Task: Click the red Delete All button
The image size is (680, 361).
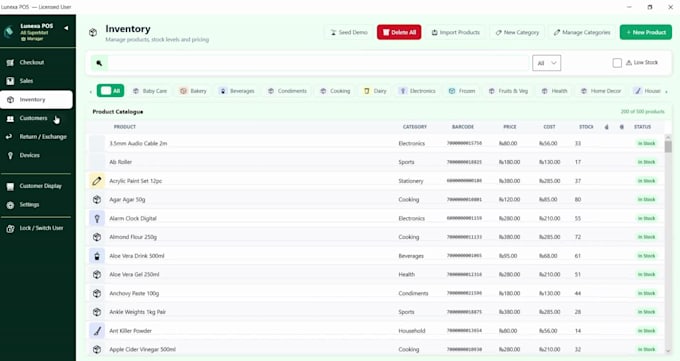Action: pyautogui.click(x=399, y=33)
